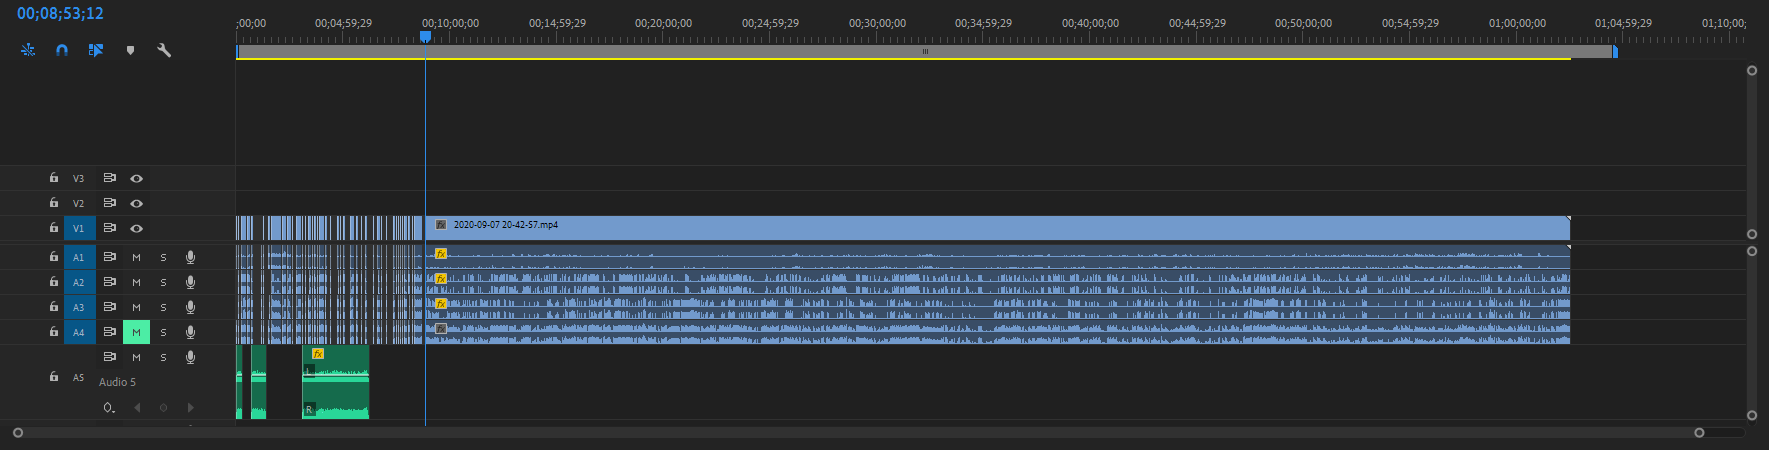The image size is (1769, 450).
Task: Open the keyframe options dropdown on Audio 5
Action: point(109,408)
